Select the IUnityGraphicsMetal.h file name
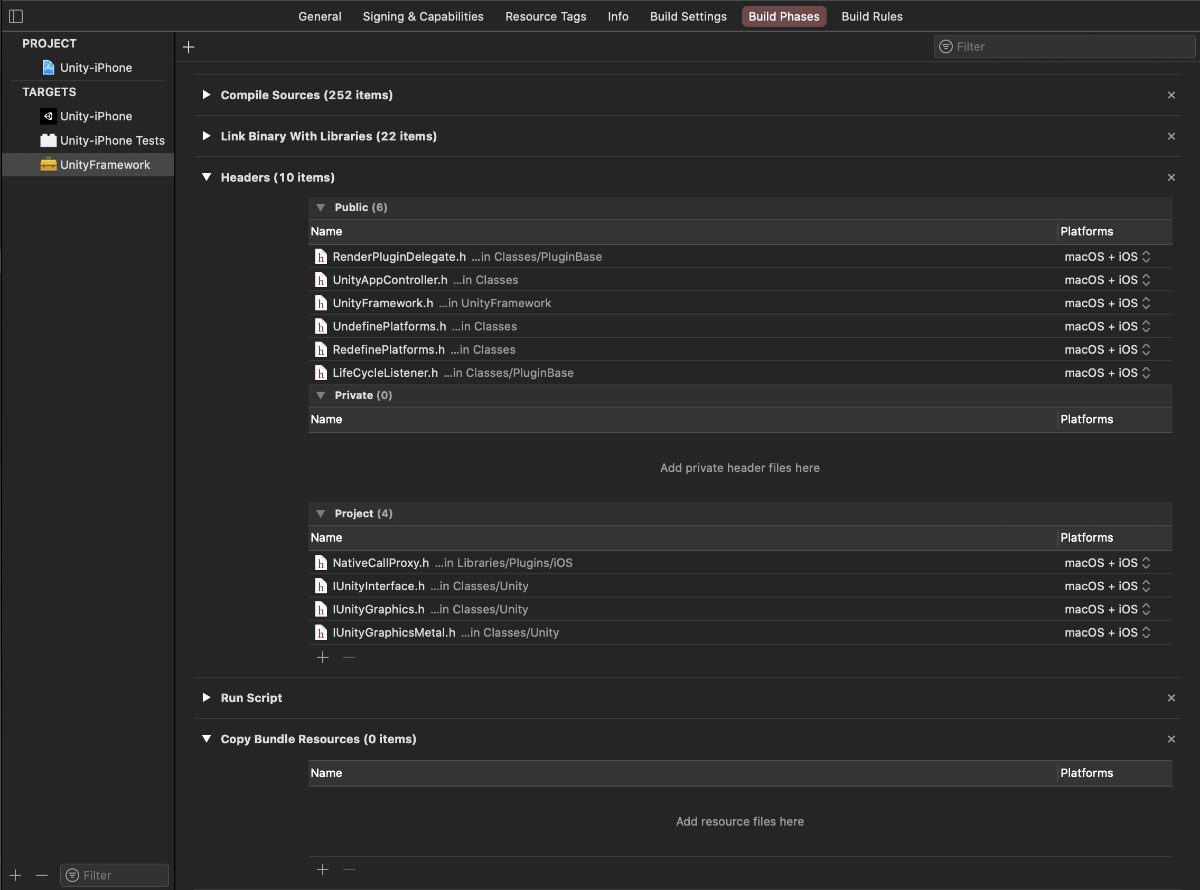The image size is (1200, 890). [394, 633]
